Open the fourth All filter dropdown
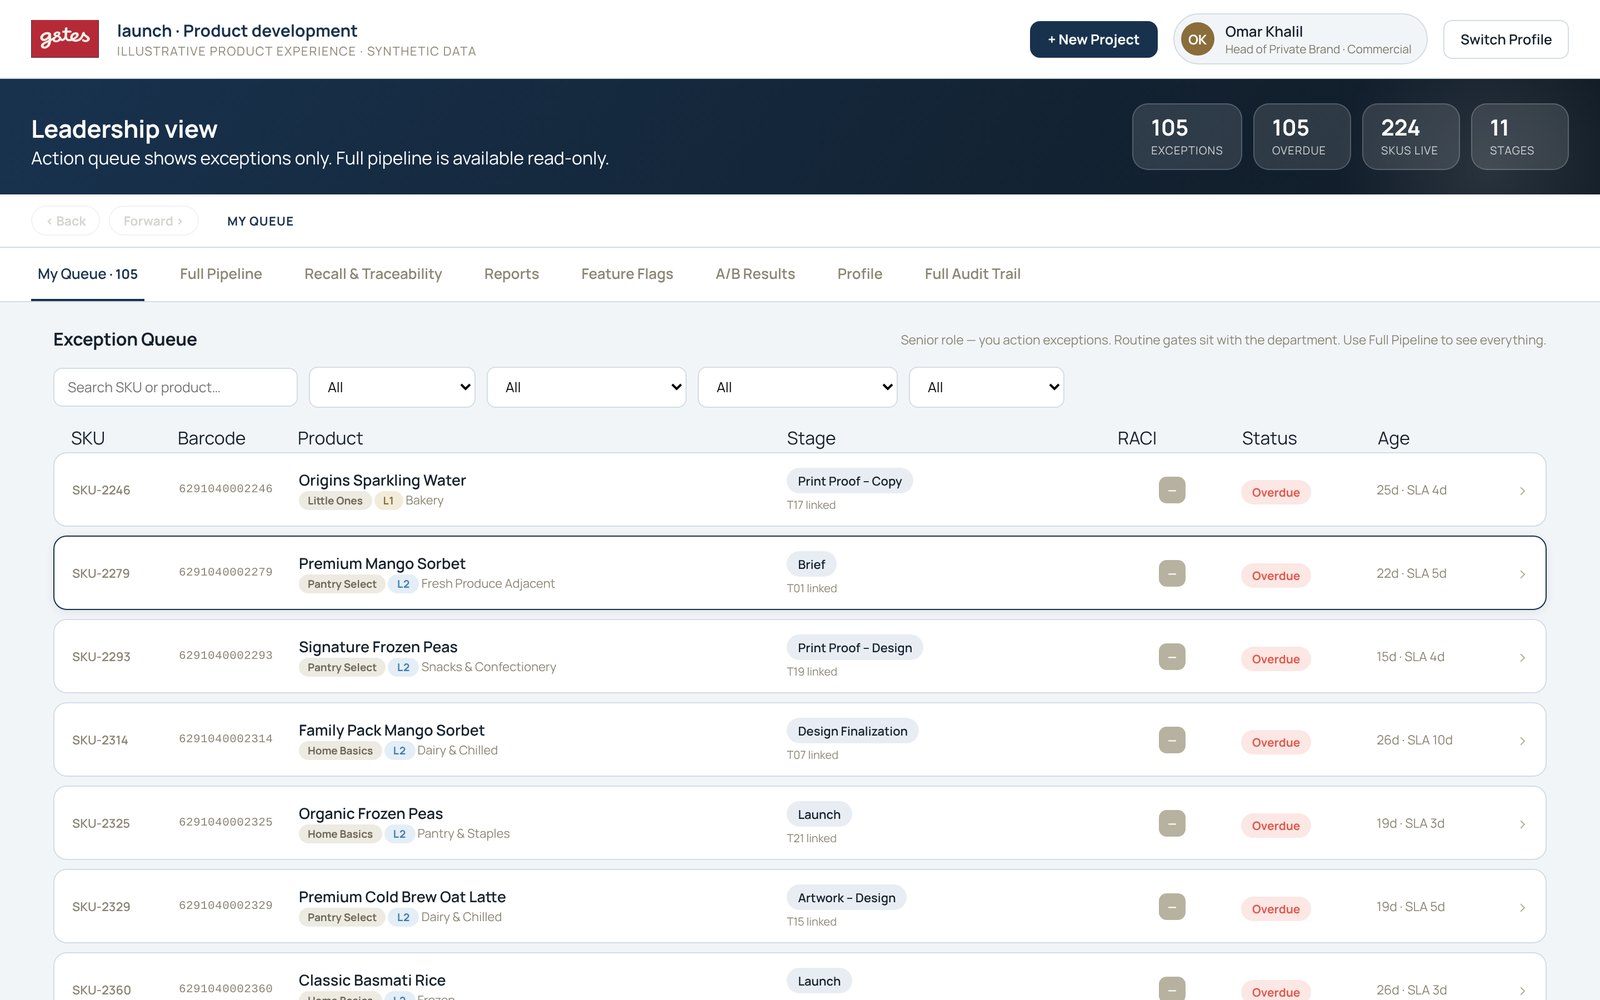Screen dimensions: 1600x1000 point(986,387)
